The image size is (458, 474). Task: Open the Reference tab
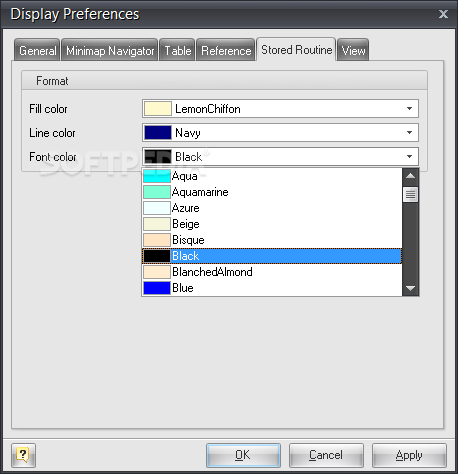pyautogui.click(x=226, y=51)
